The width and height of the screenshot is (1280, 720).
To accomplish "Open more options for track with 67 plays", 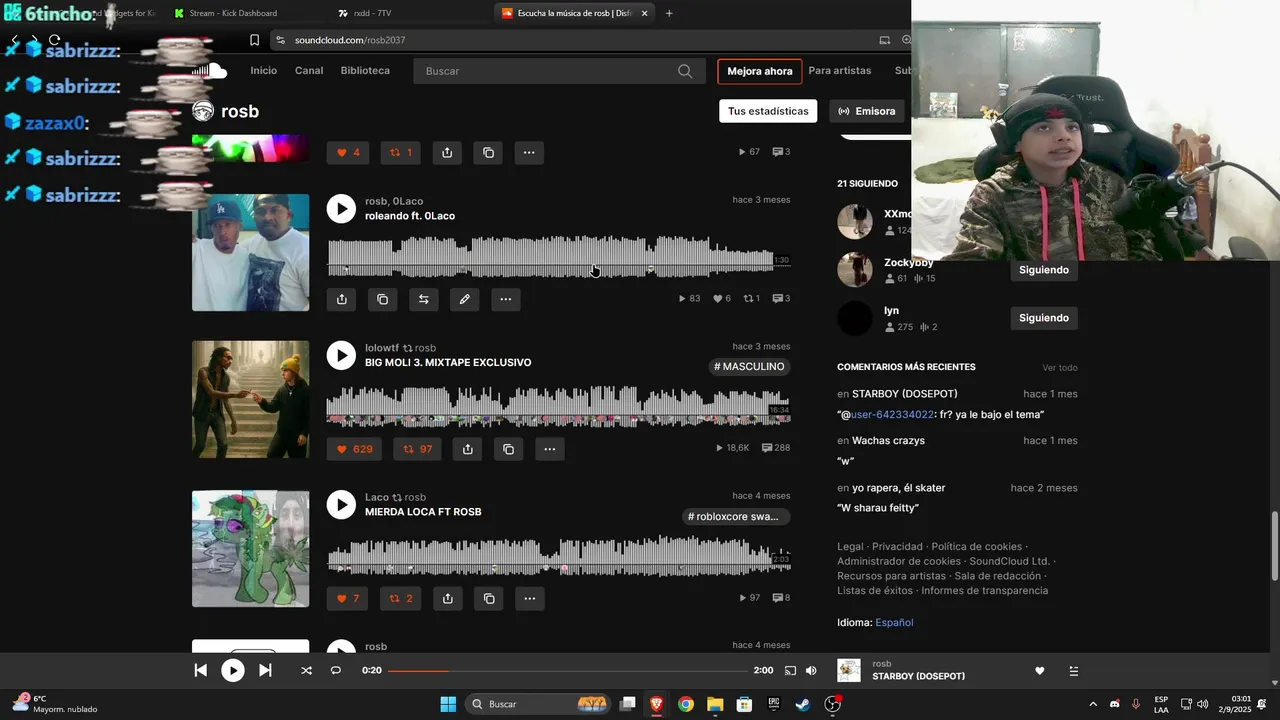I will (529, 152).
